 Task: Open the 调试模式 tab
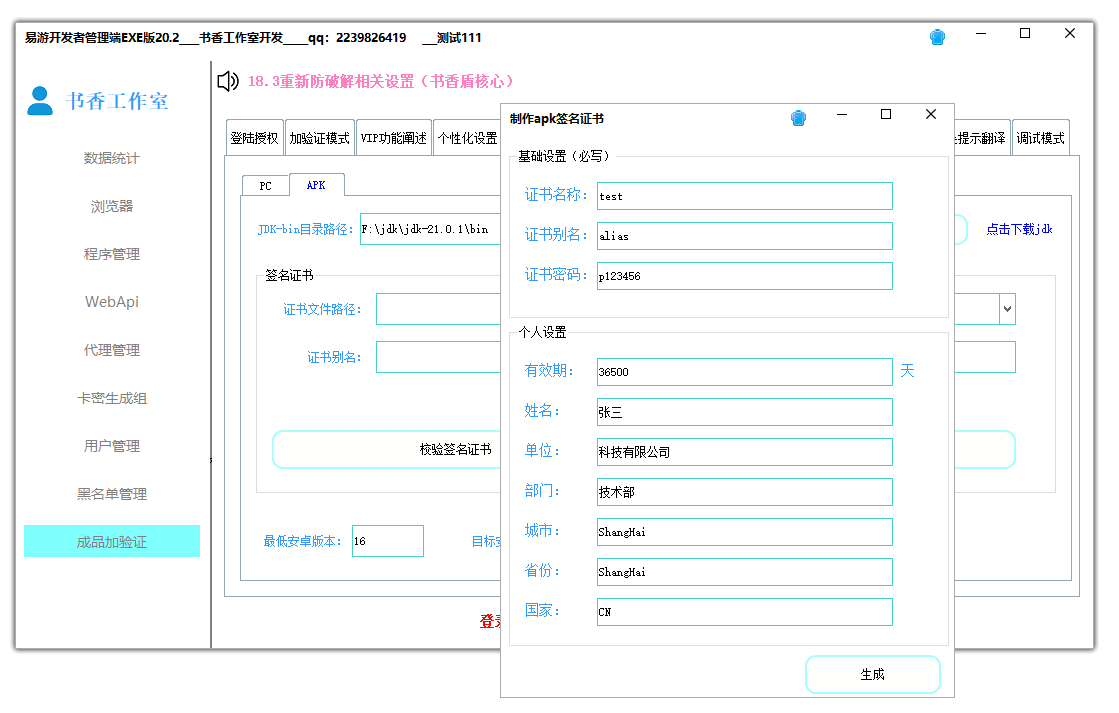[x=1042, y=137]
